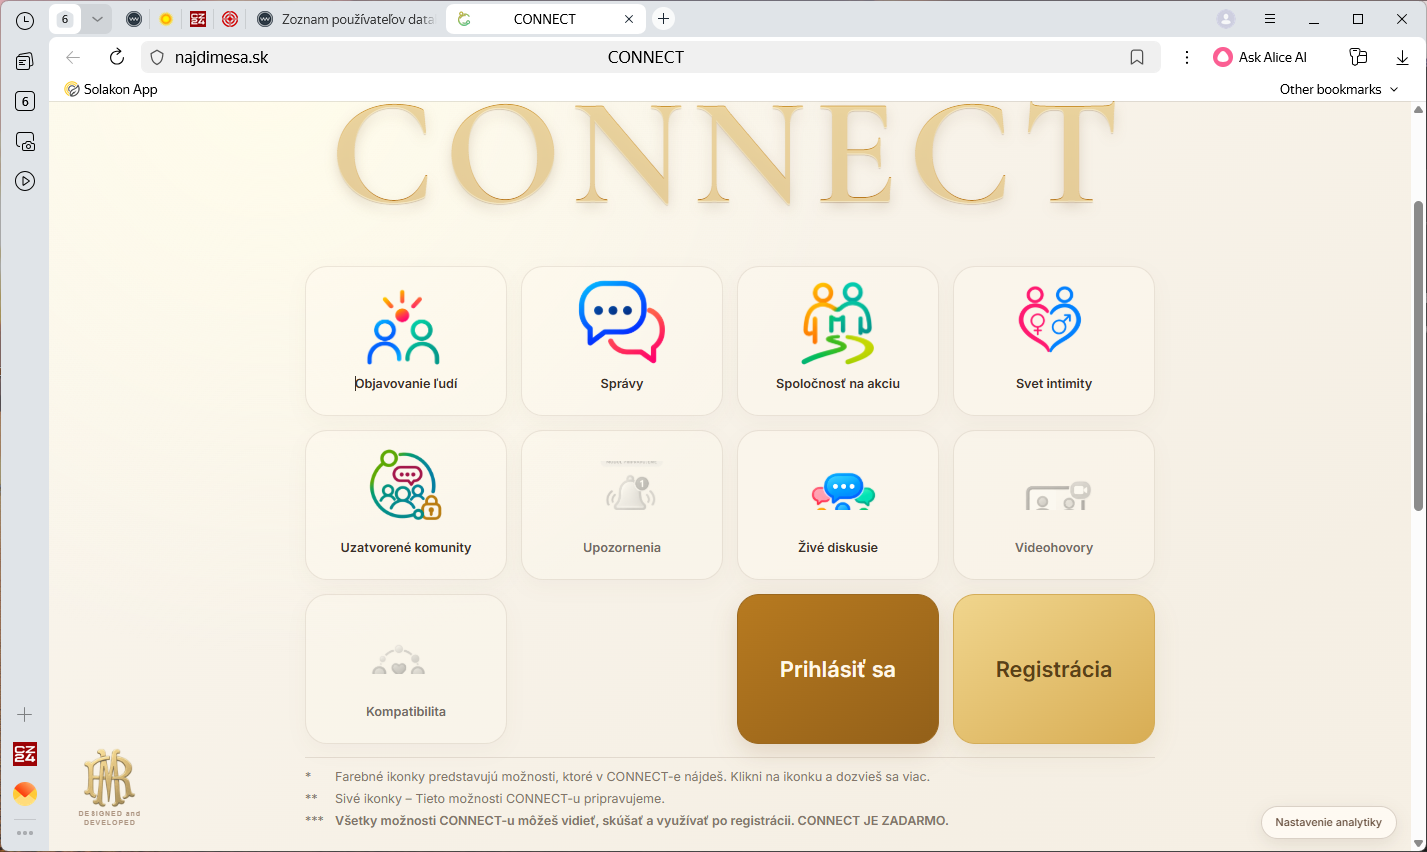Viewport: 1427px width, 852px height.
Task: Open the Živé diskusie tile
Action: coord(838,505)
